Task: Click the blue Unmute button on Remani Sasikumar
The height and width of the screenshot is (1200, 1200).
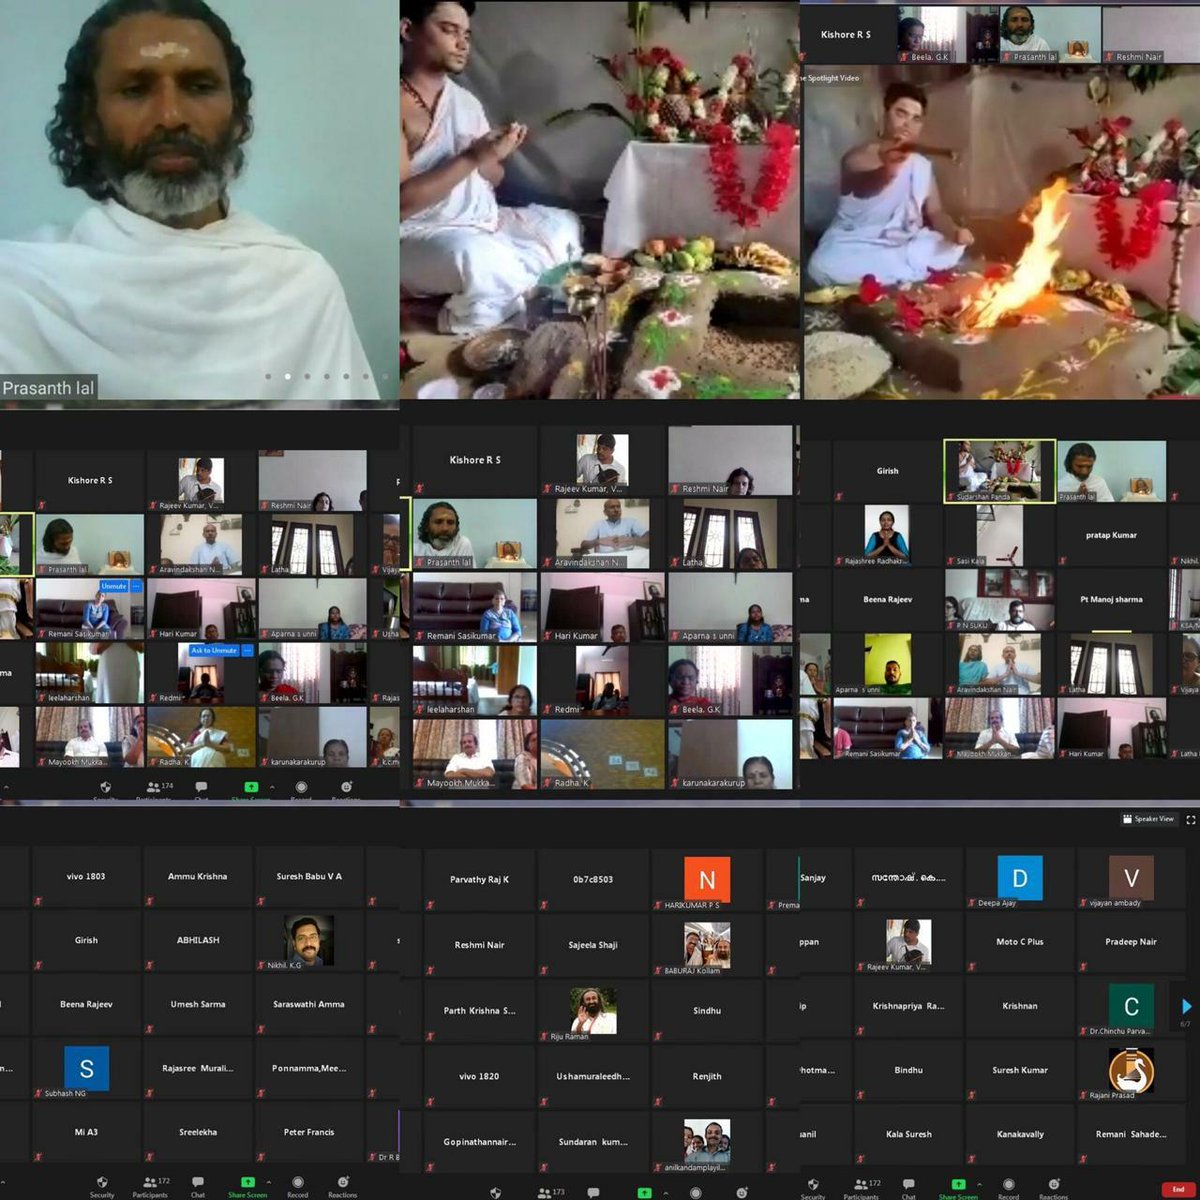Action: [x=114, y=586]
